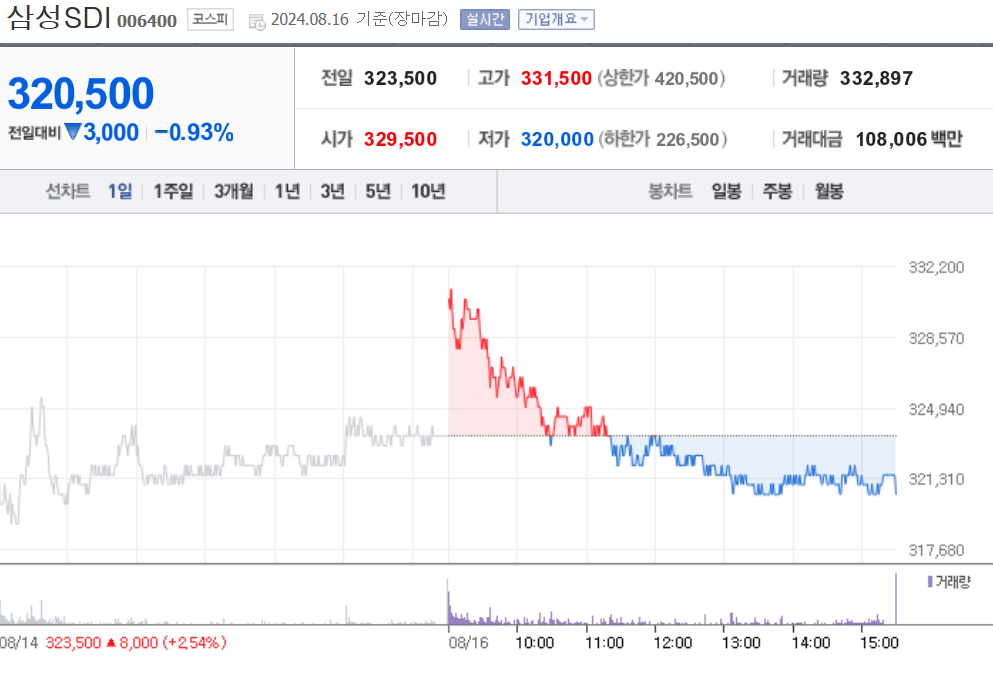Click the 거래량 volume legend marker
This screenshot has width=993, height=678.
930,581
